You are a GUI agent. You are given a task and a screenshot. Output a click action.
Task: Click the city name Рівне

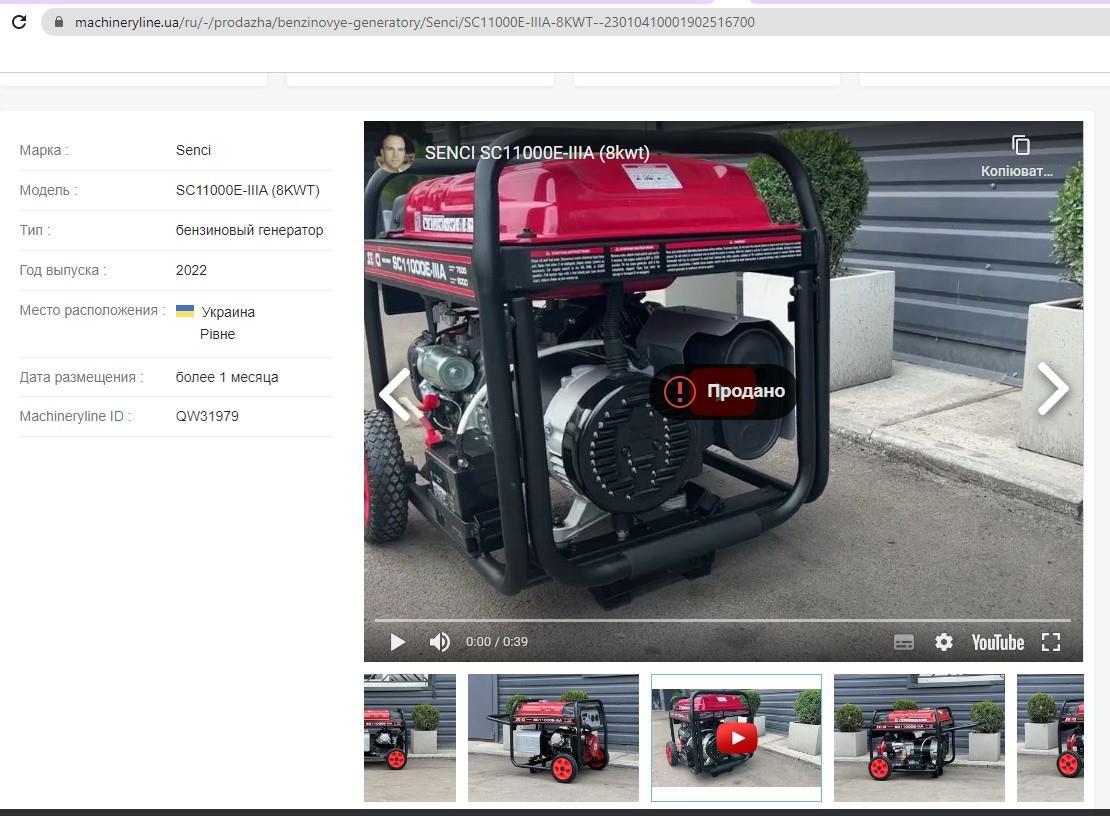click(x=217, y=334)
